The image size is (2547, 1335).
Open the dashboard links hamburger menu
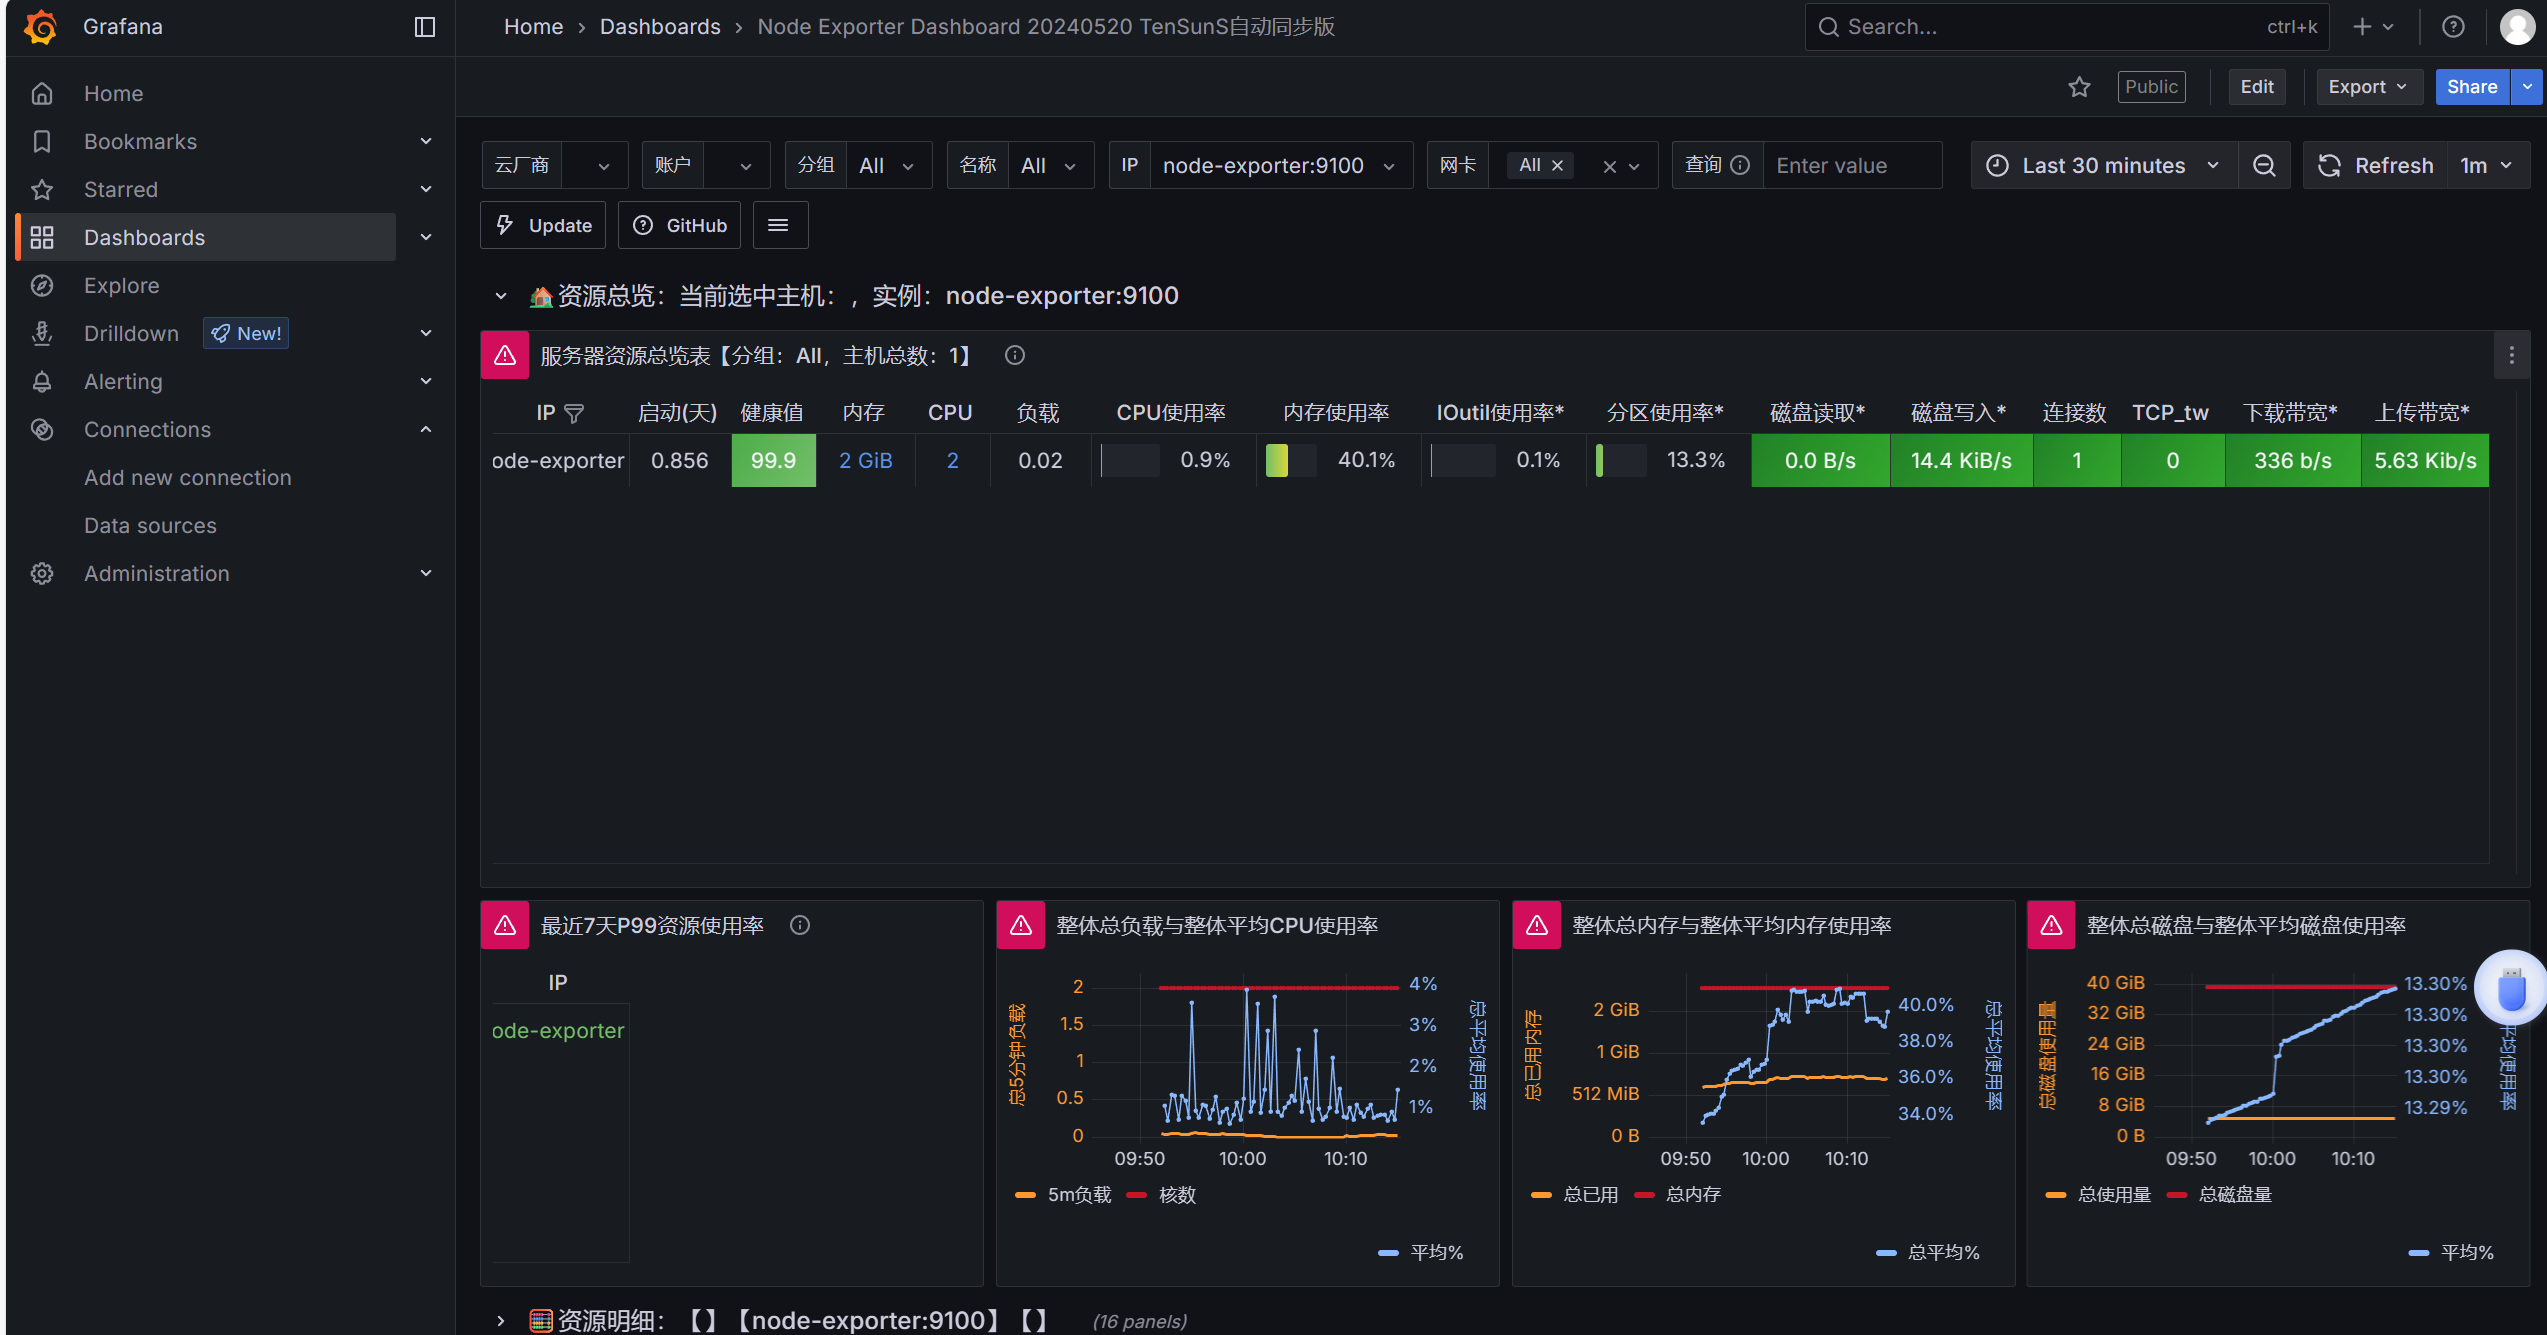coord(779,225)
